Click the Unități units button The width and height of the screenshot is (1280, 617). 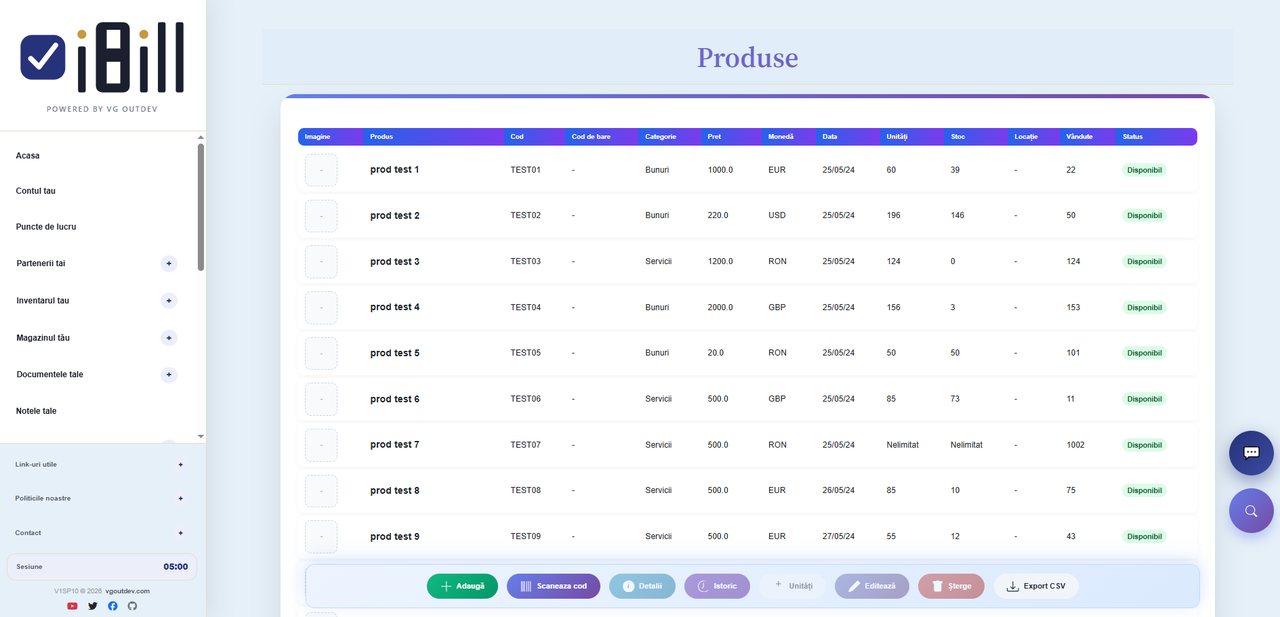click(793, 586)
